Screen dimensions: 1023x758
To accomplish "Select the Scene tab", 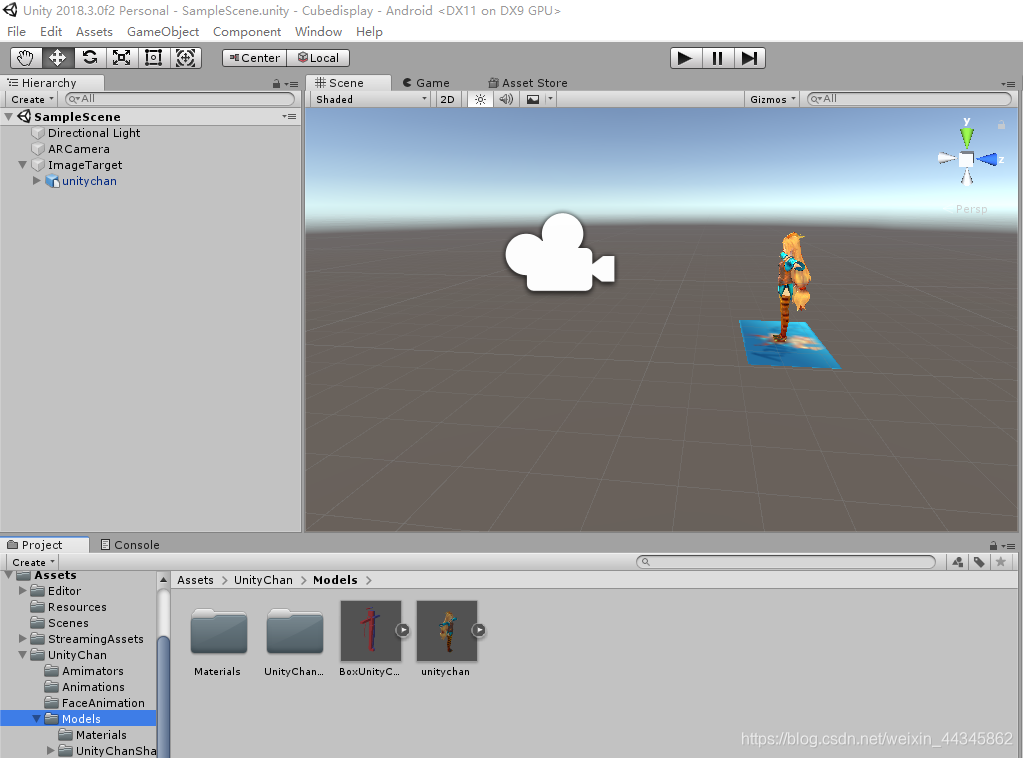I will [348, 83].
